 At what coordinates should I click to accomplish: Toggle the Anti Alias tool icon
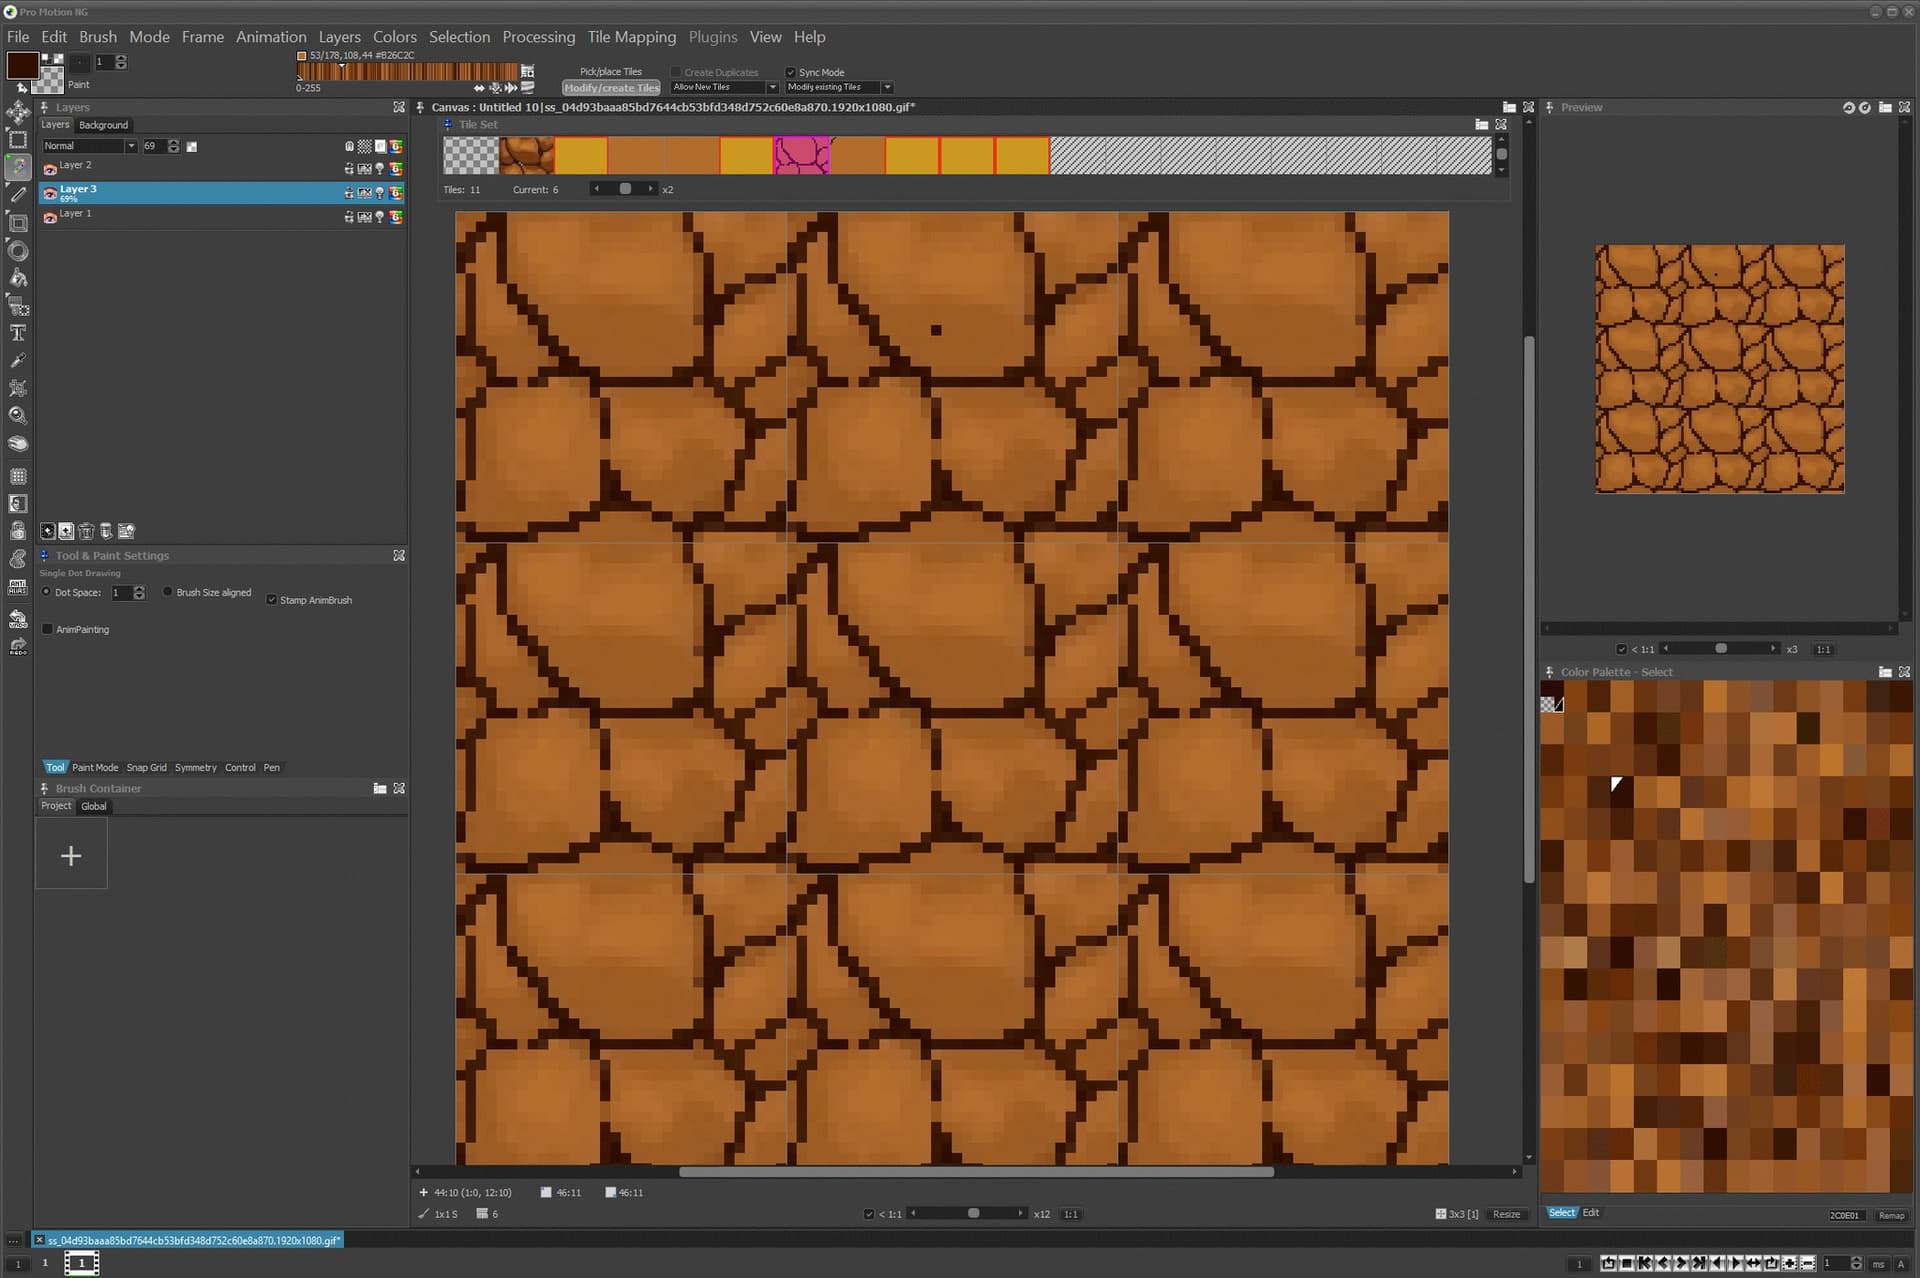click(x=17, y=587)
